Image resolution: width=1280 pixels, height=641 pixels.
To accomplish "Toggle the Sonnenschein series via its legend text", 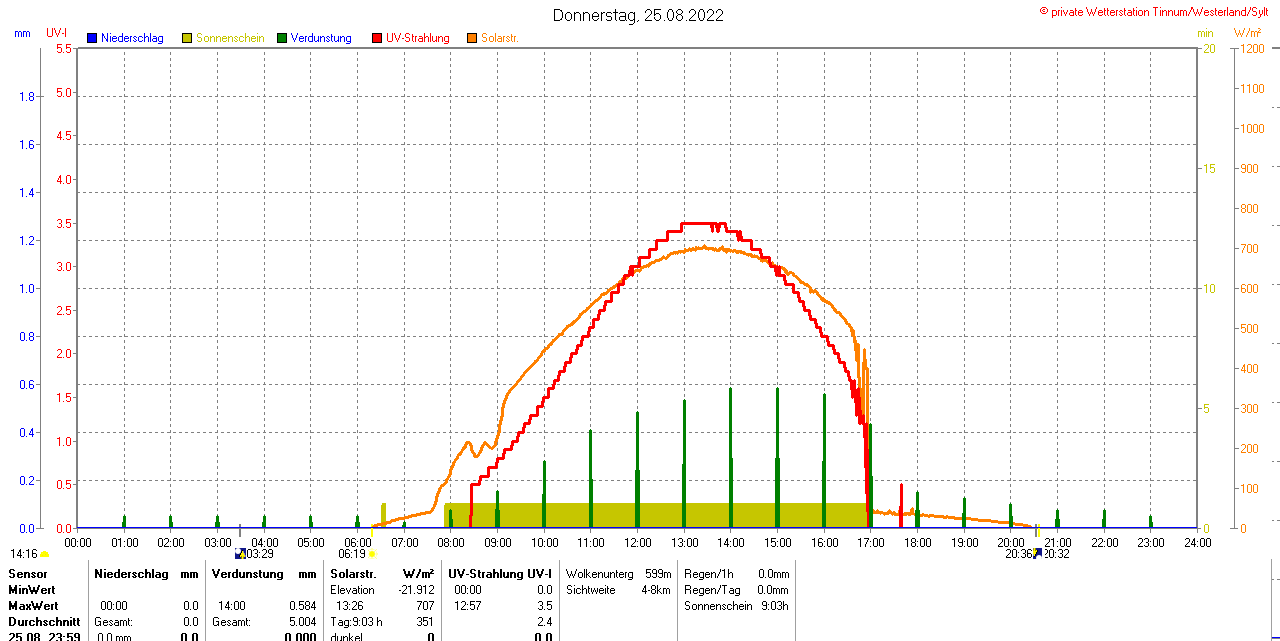I will [230, 38].
